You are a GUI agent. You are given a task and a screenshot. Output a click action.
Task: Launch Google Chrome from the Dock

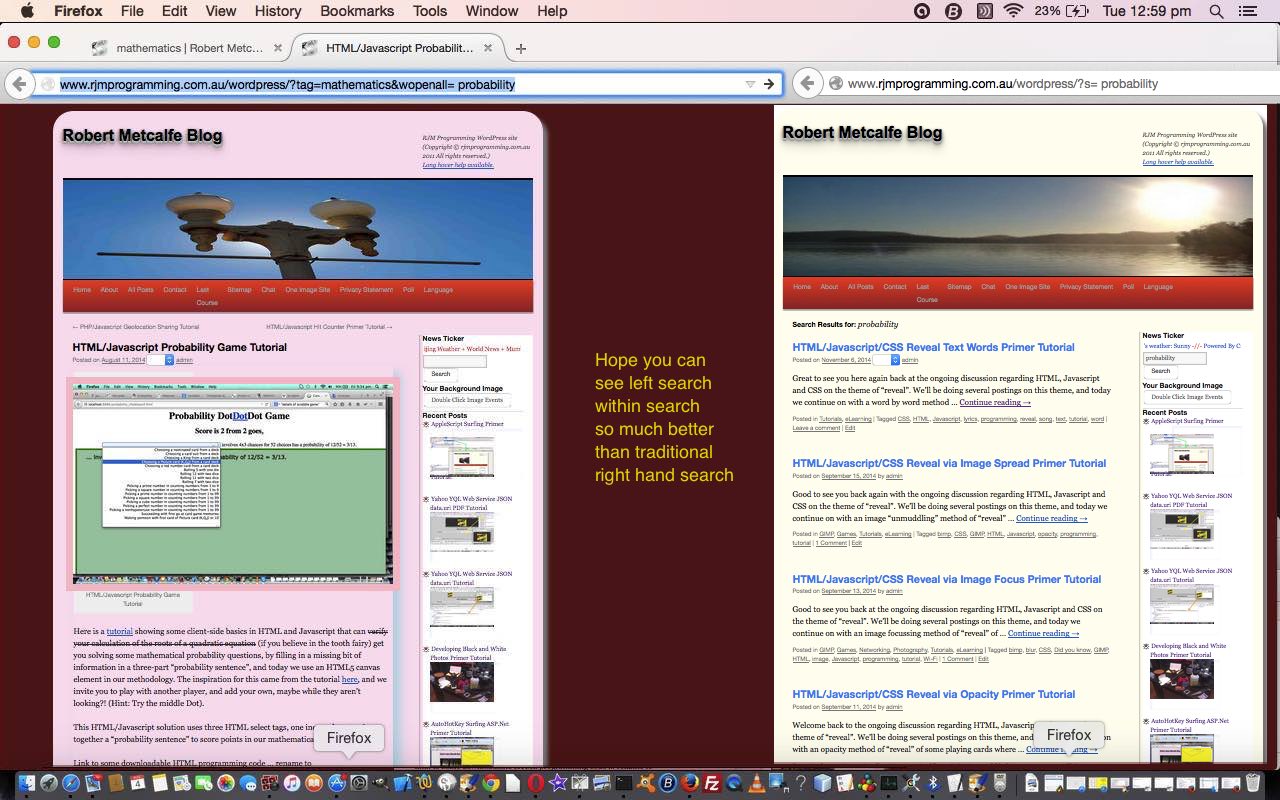coord(491,783)
